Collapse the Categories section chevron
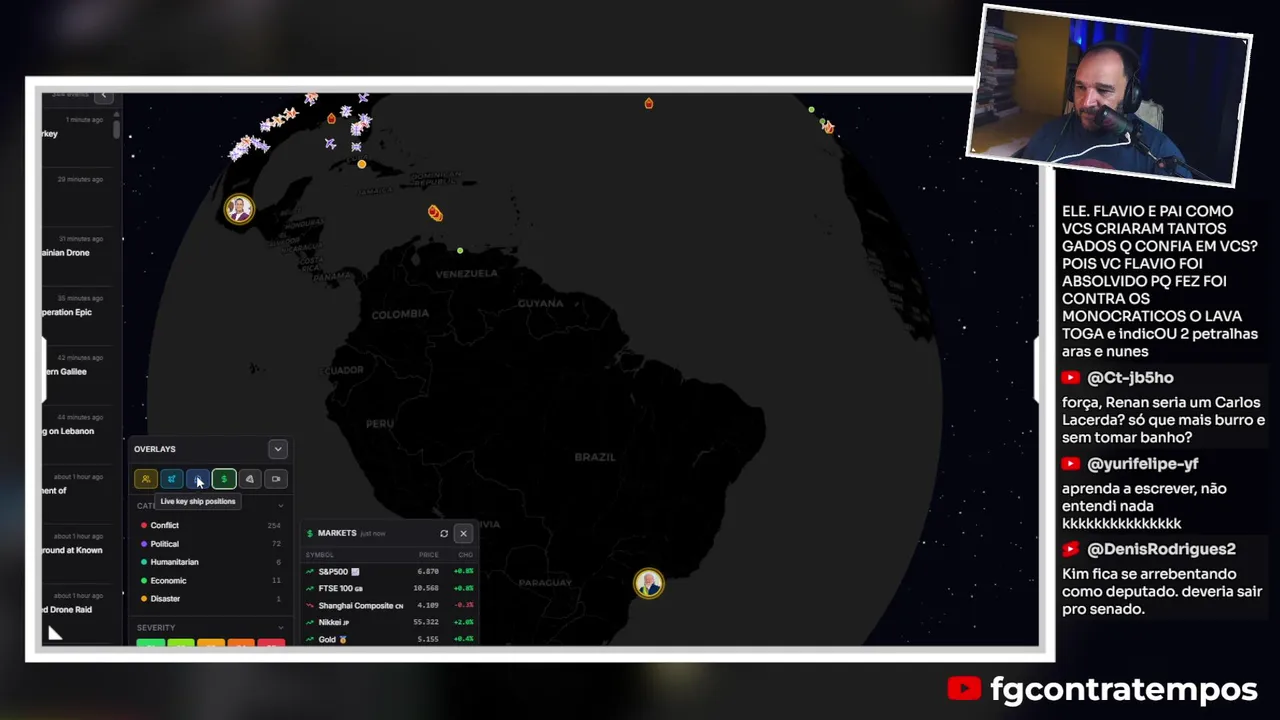1280x720 pixels. coord(280,506)
